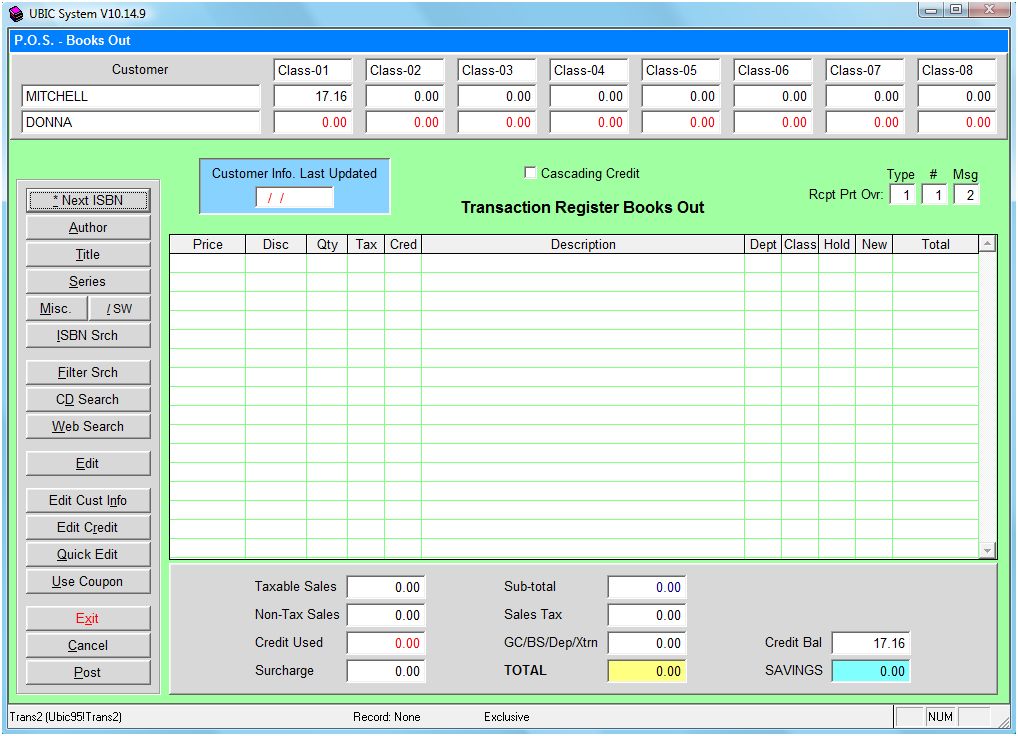Image resolution: width=1018 pixels, height=736 pixels.
Task: Click the Rcpt Prt Ovr # field
Action: [934, 195]
